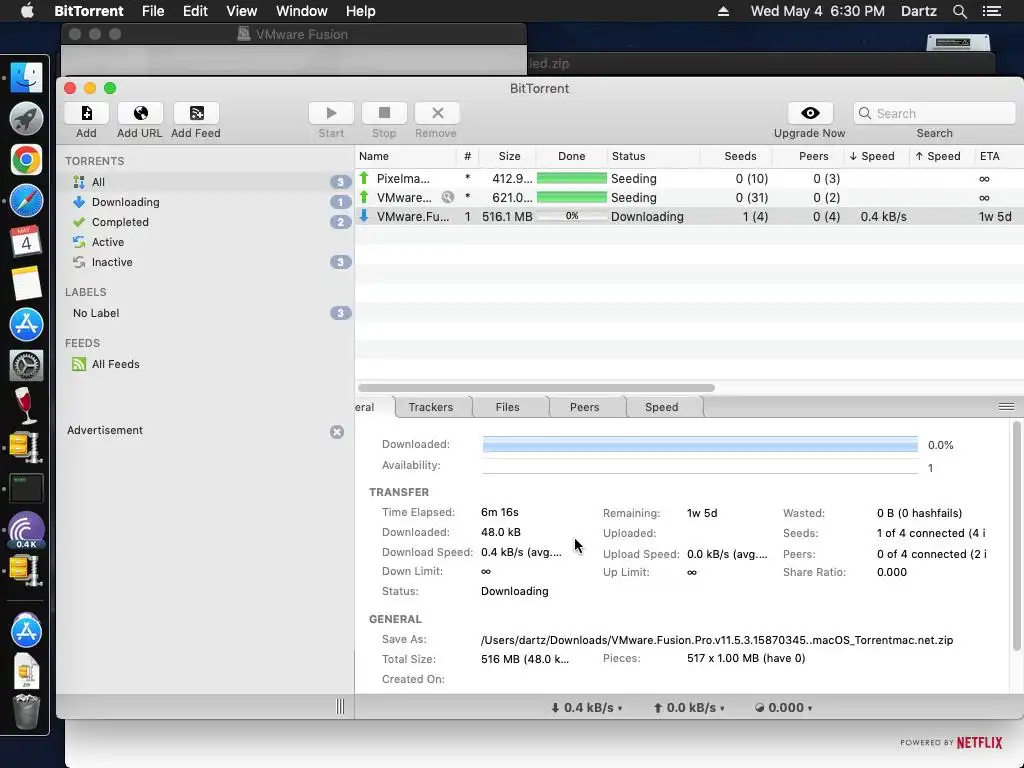Open Launchpad rocket in Dock

pos(26,119)
